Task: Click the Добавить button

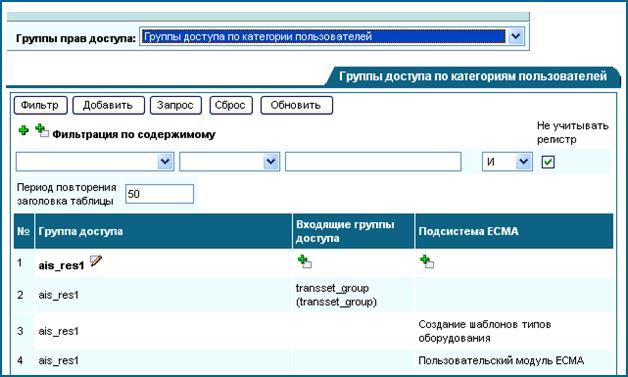Action: pos(108,105)
